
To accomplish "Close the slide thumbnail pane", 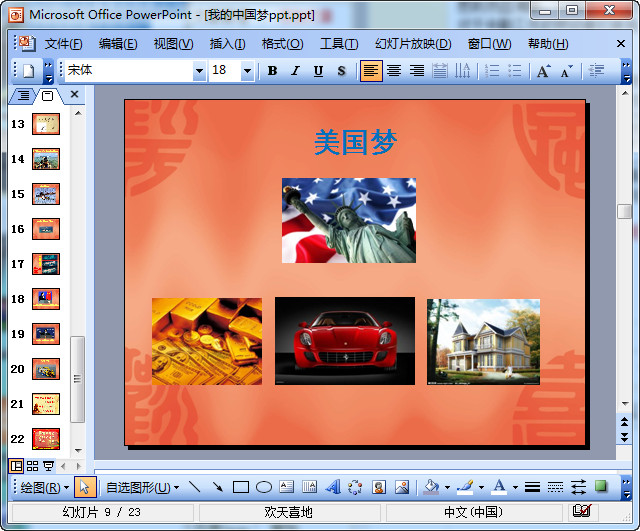I will [x=74, y=94].
